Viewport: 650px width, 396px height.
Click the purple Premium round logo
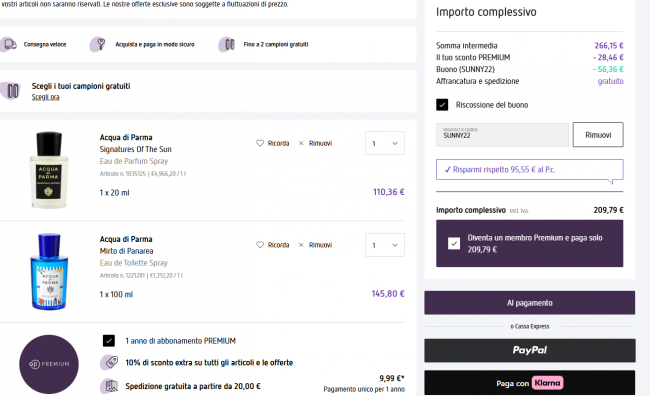pos(49,364)
